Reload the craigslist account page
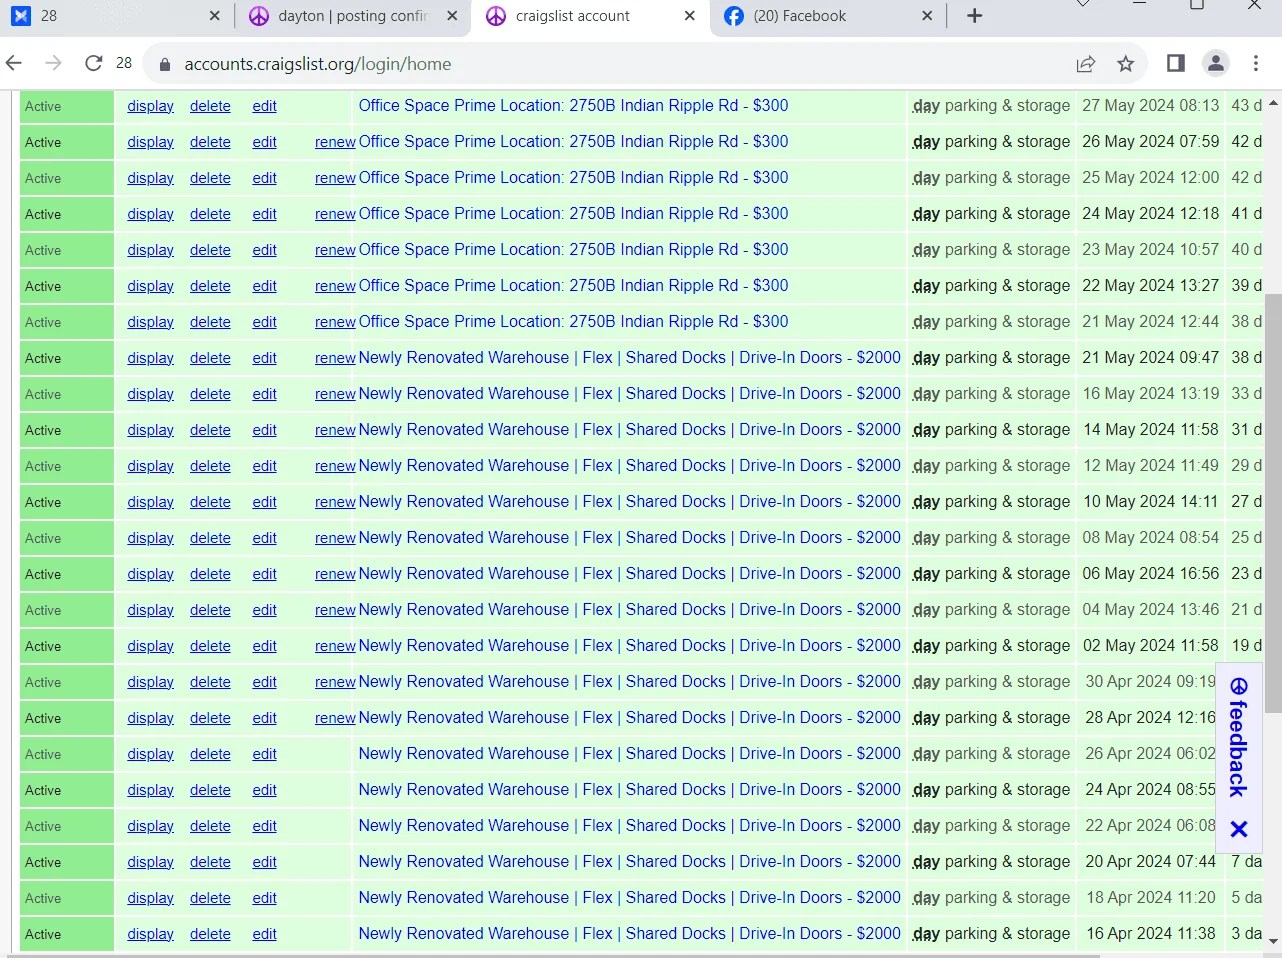 click(x=94, y=63)
